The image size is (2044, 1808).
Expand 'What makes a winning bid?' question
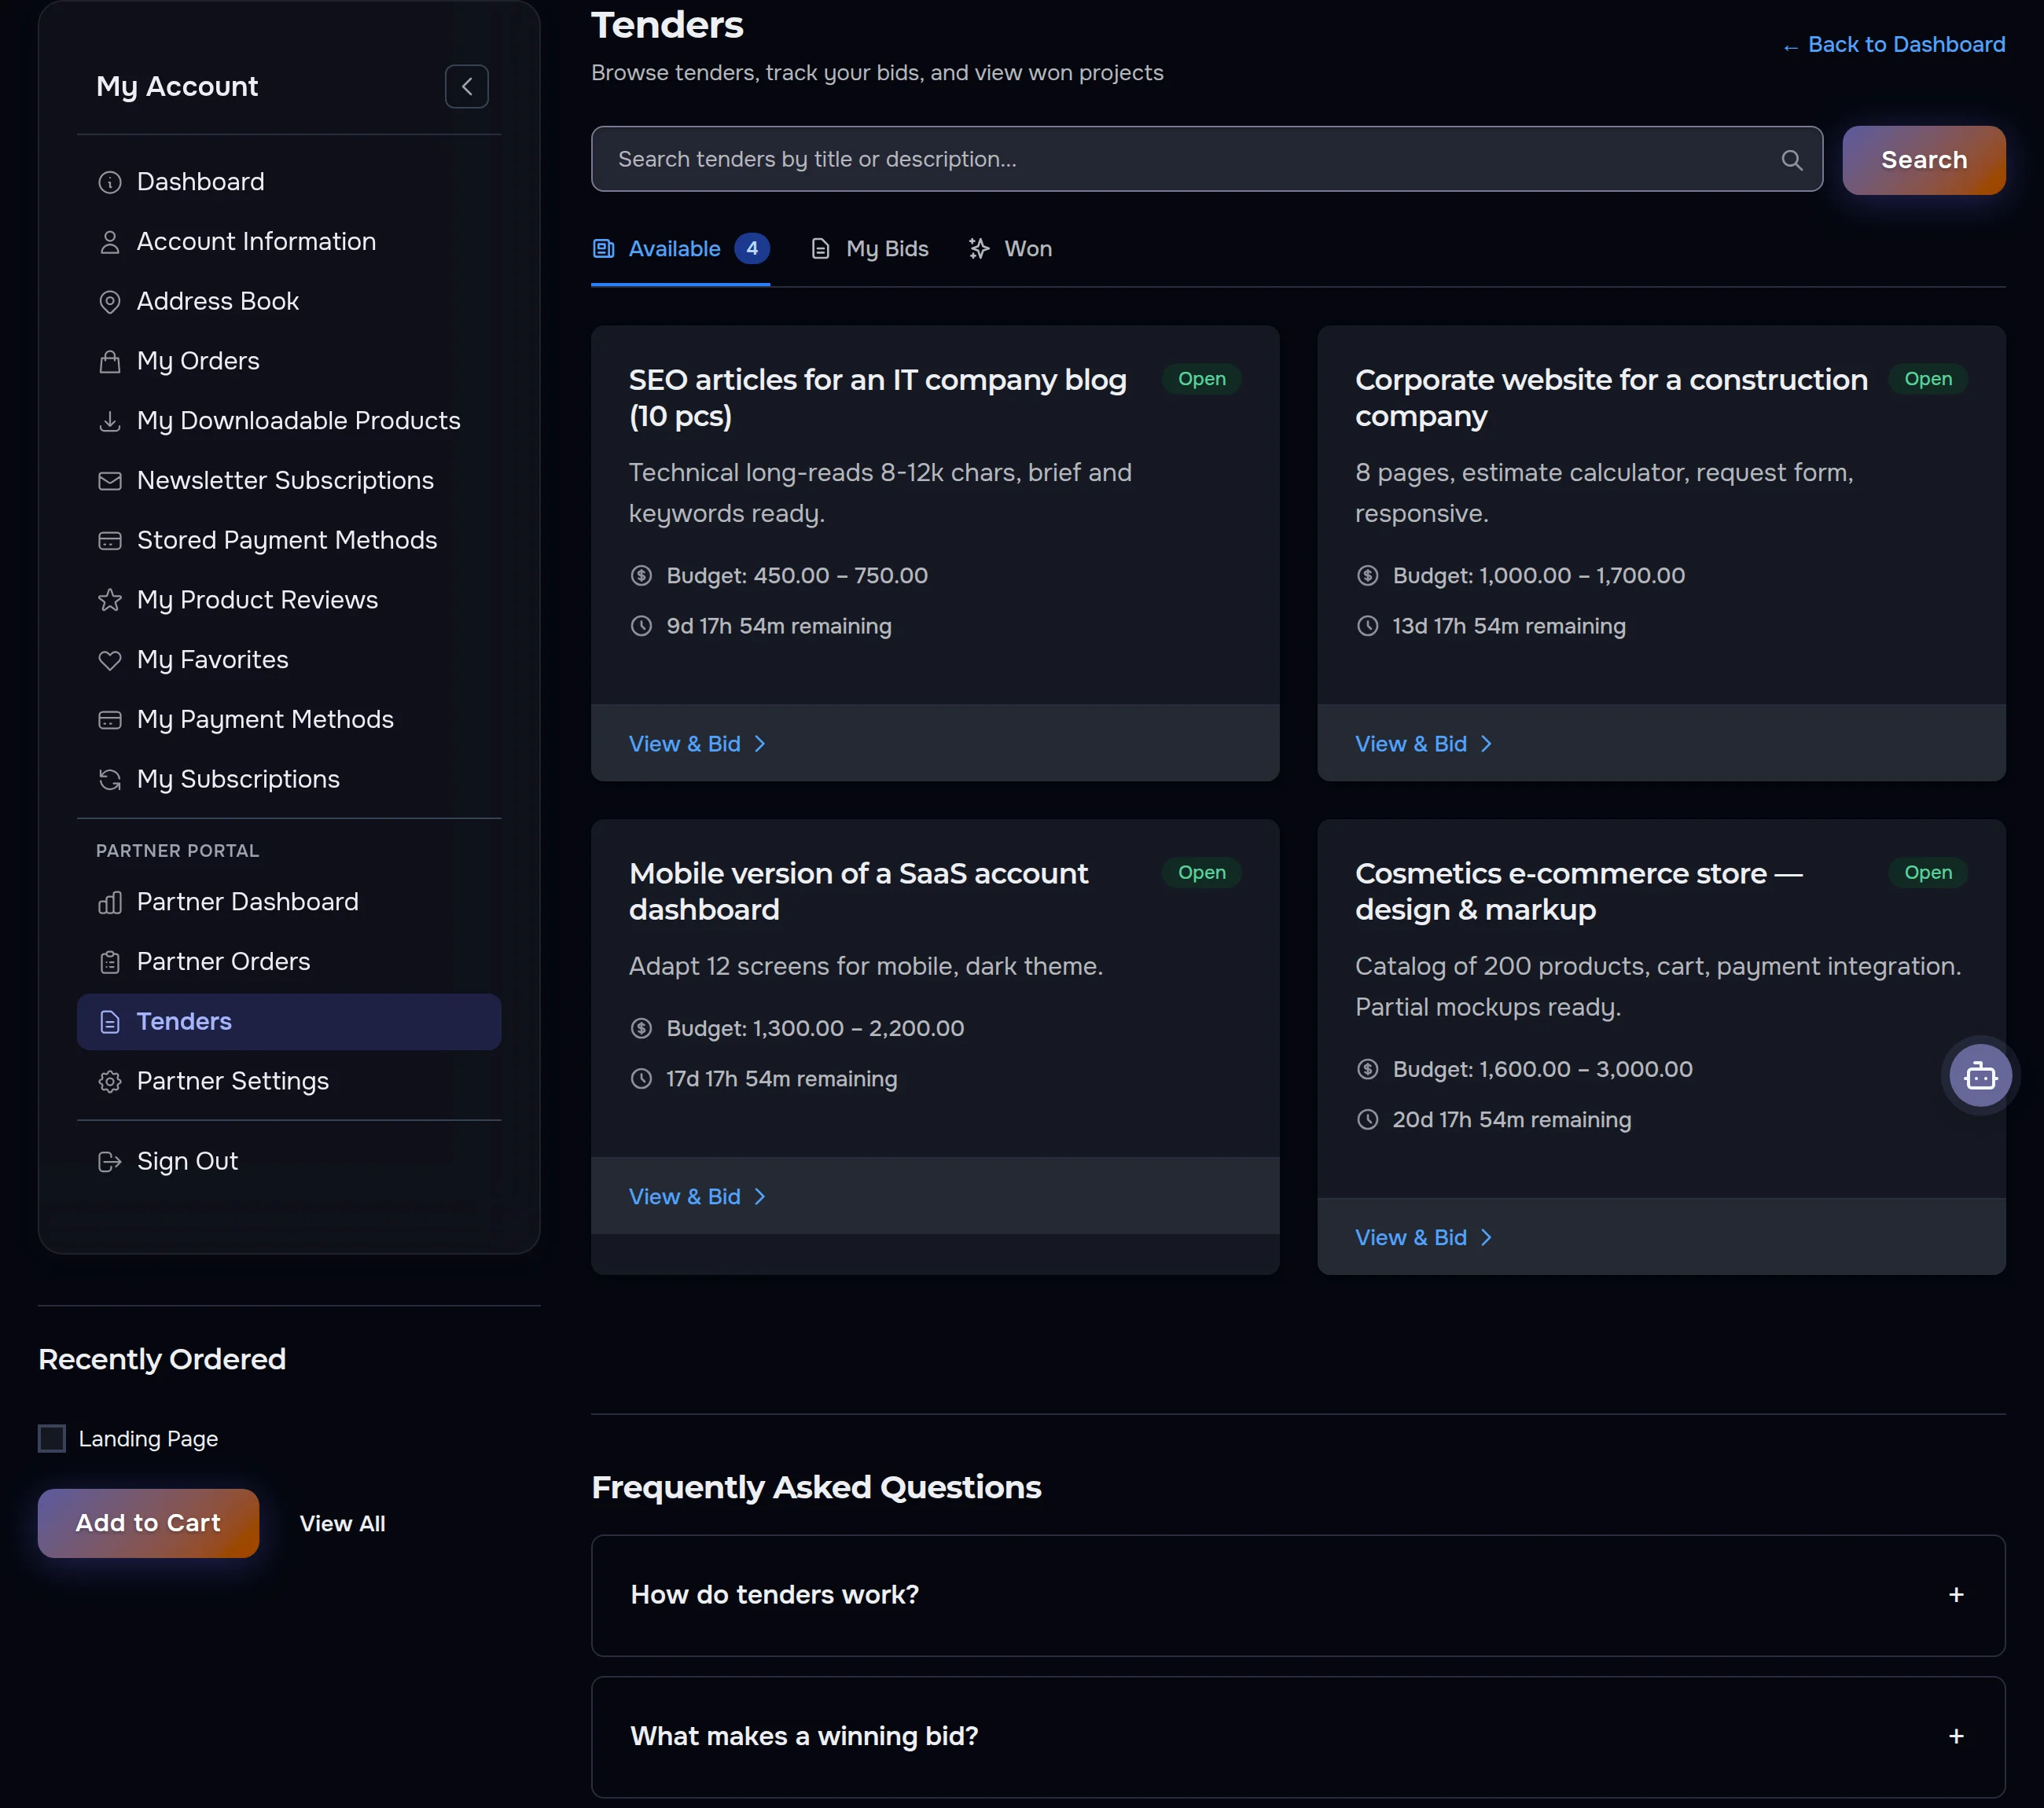(1298, 1737)
